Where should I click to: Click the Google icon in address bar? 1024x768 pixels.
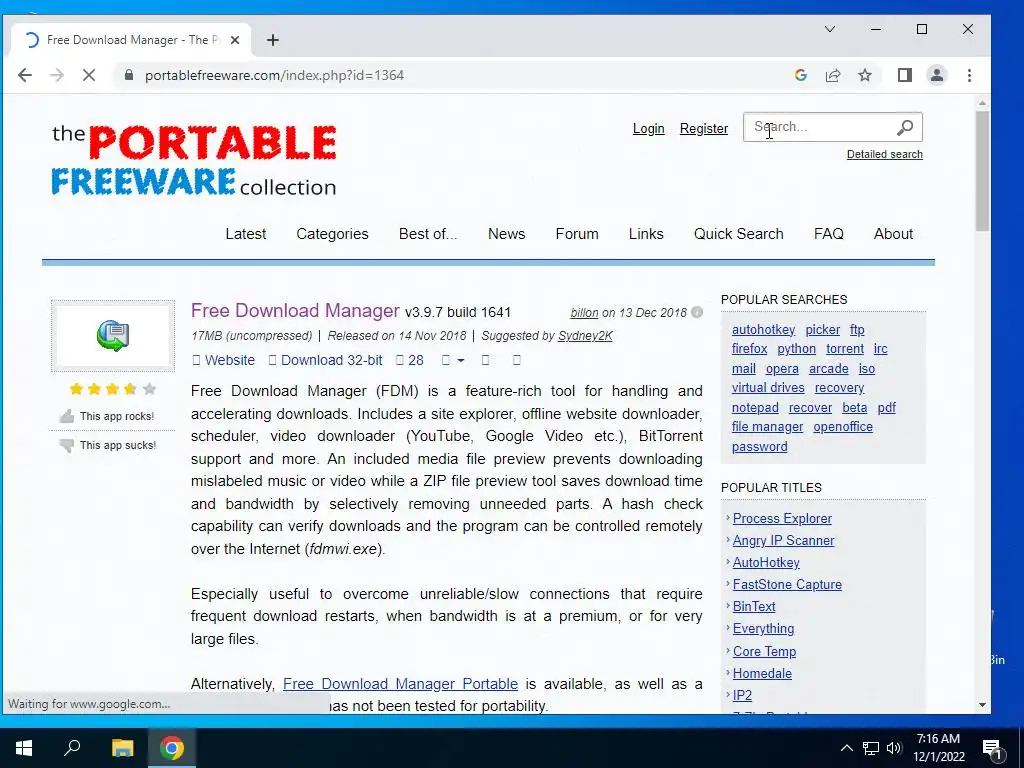click(801, 75)
